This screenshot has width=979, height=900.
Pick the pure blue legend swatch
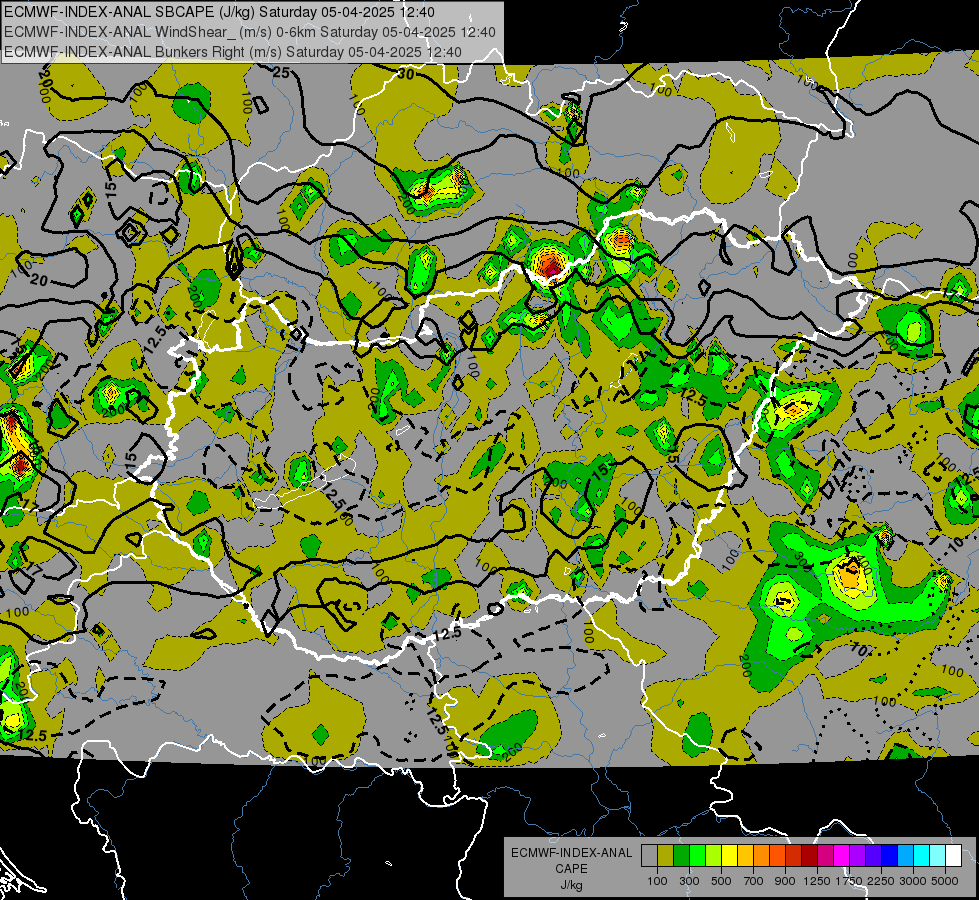click(890, 856)
